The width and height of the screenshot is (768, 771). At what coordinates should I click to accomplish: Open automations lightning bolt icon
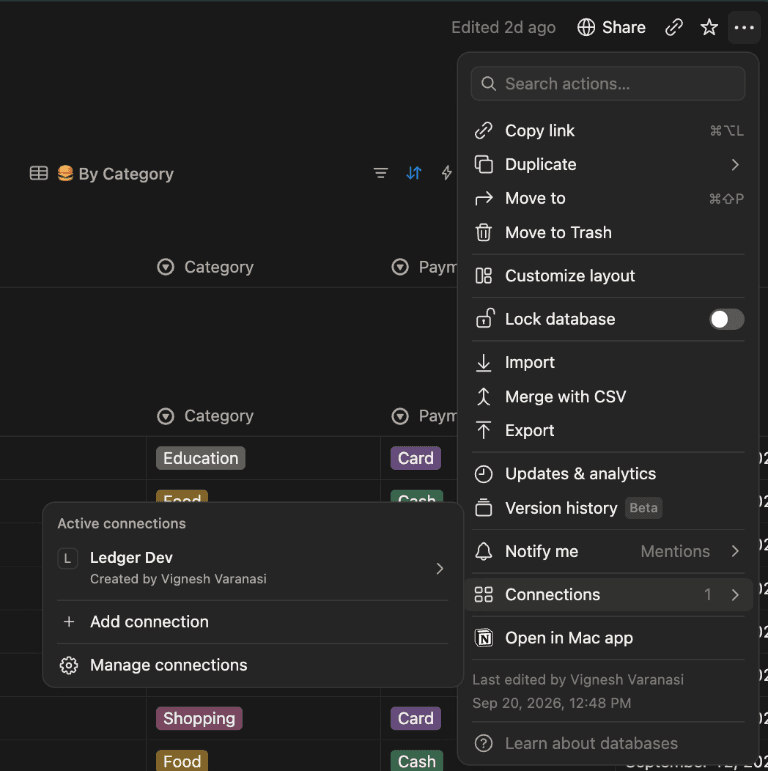coord(446,173)
